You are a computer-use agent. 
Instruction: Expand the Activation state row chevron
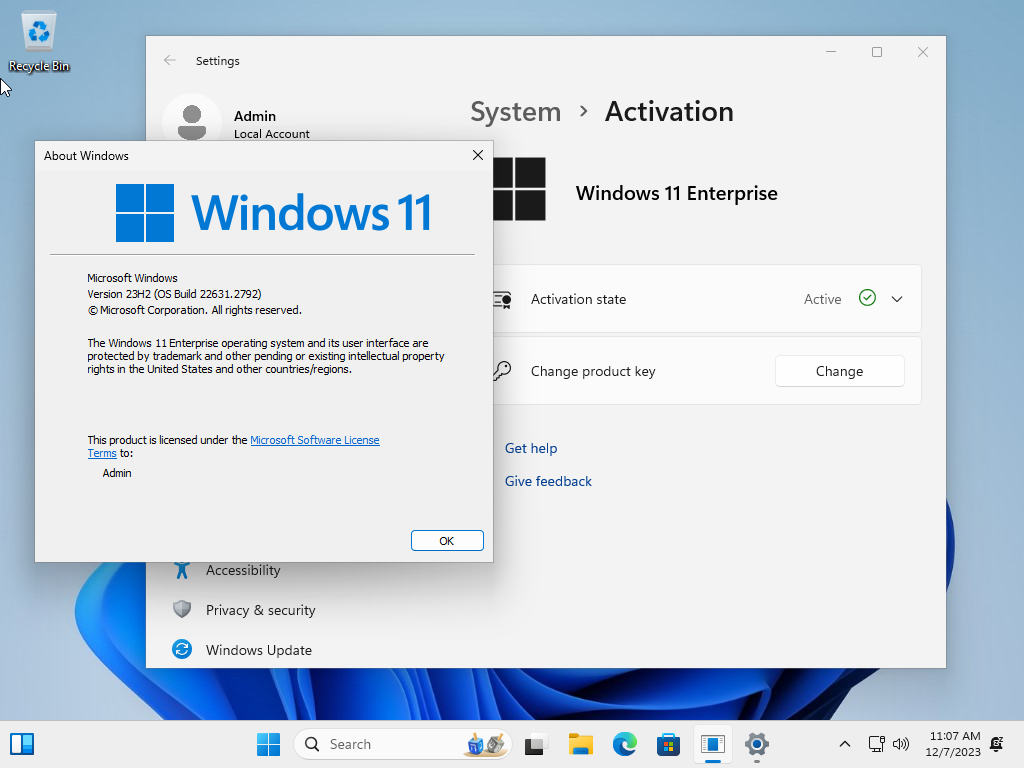pos(897,299)
